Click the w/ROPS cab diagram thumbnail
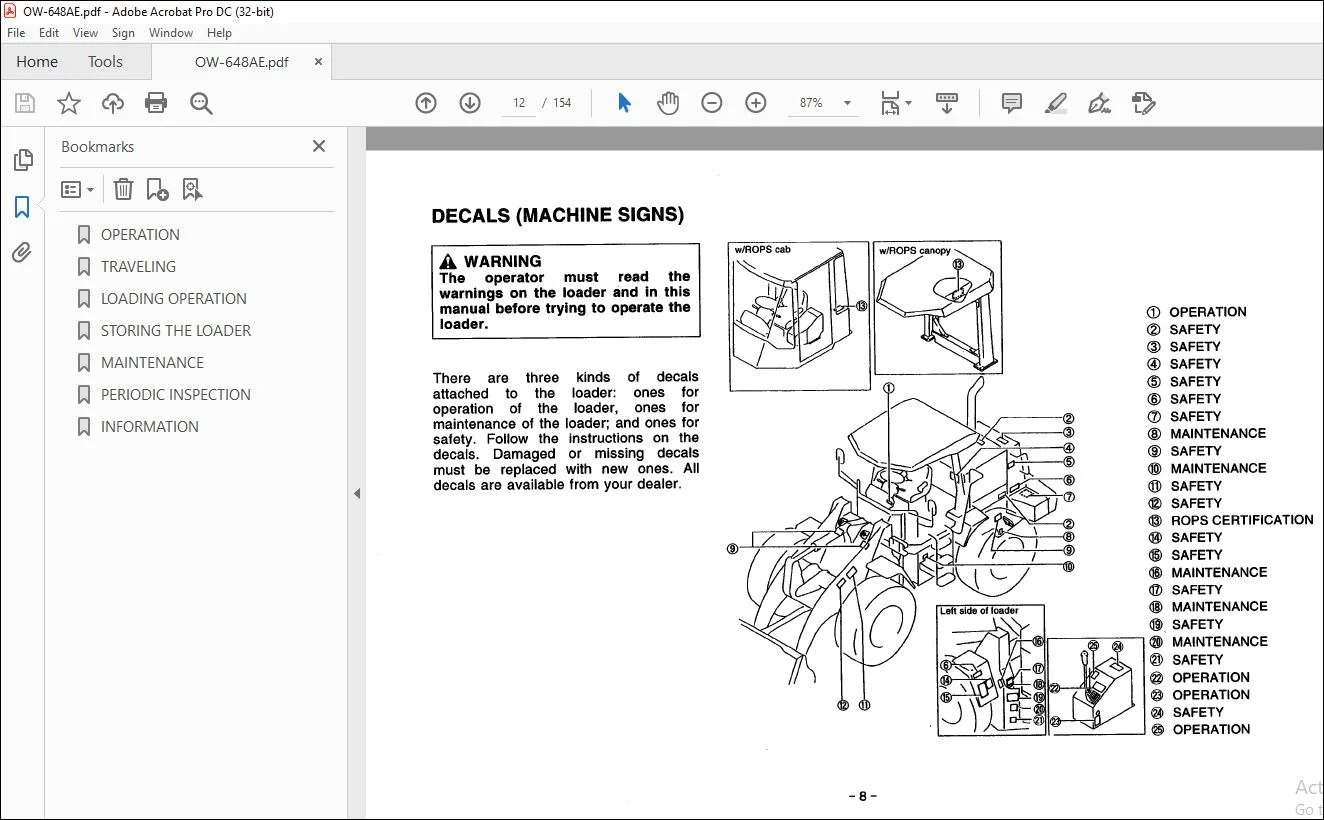The image size is (1324, 820). (799, 316)
